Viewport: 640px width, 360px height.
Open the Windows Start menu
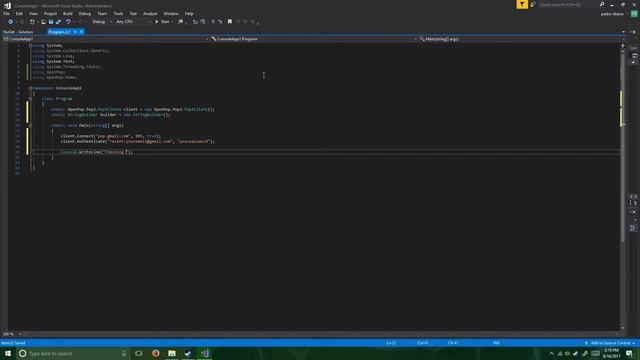click(x=8, y=353)
